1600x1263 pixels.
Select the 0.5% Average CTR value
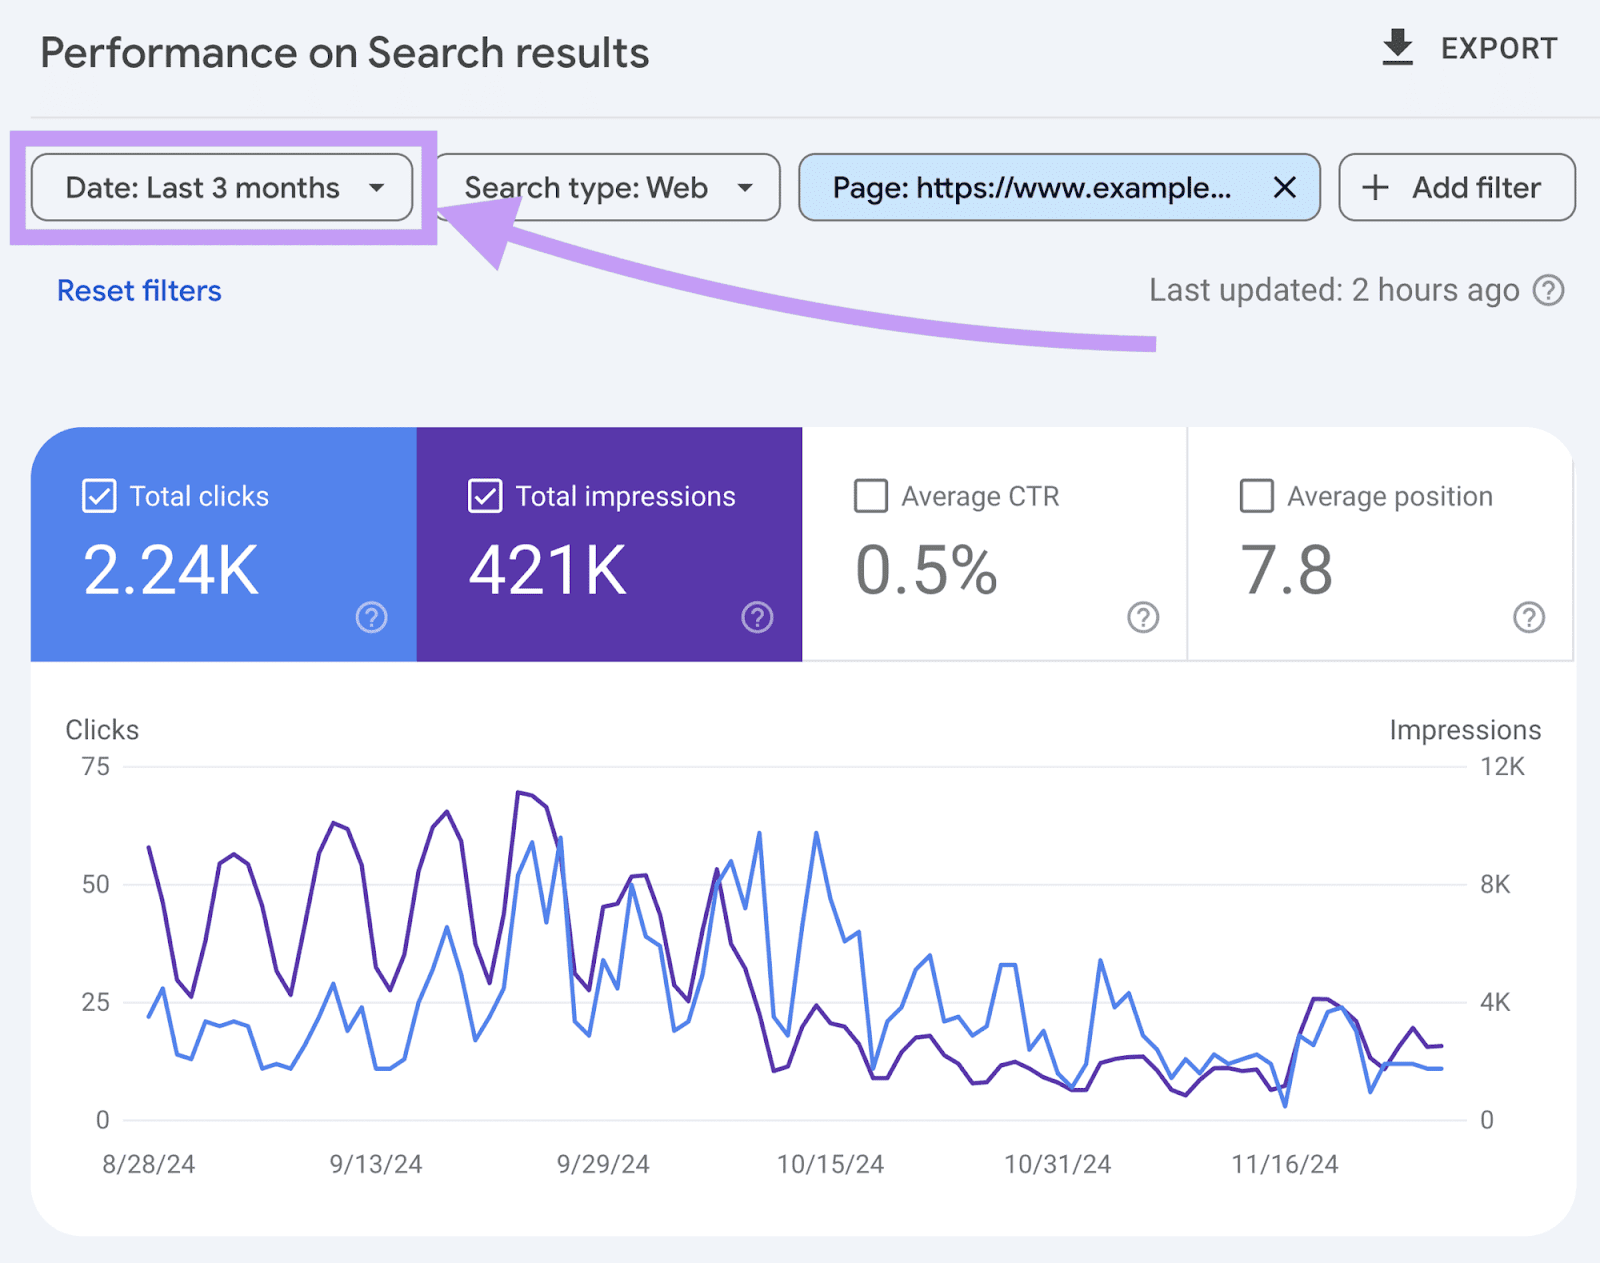(x=926, y=571)
